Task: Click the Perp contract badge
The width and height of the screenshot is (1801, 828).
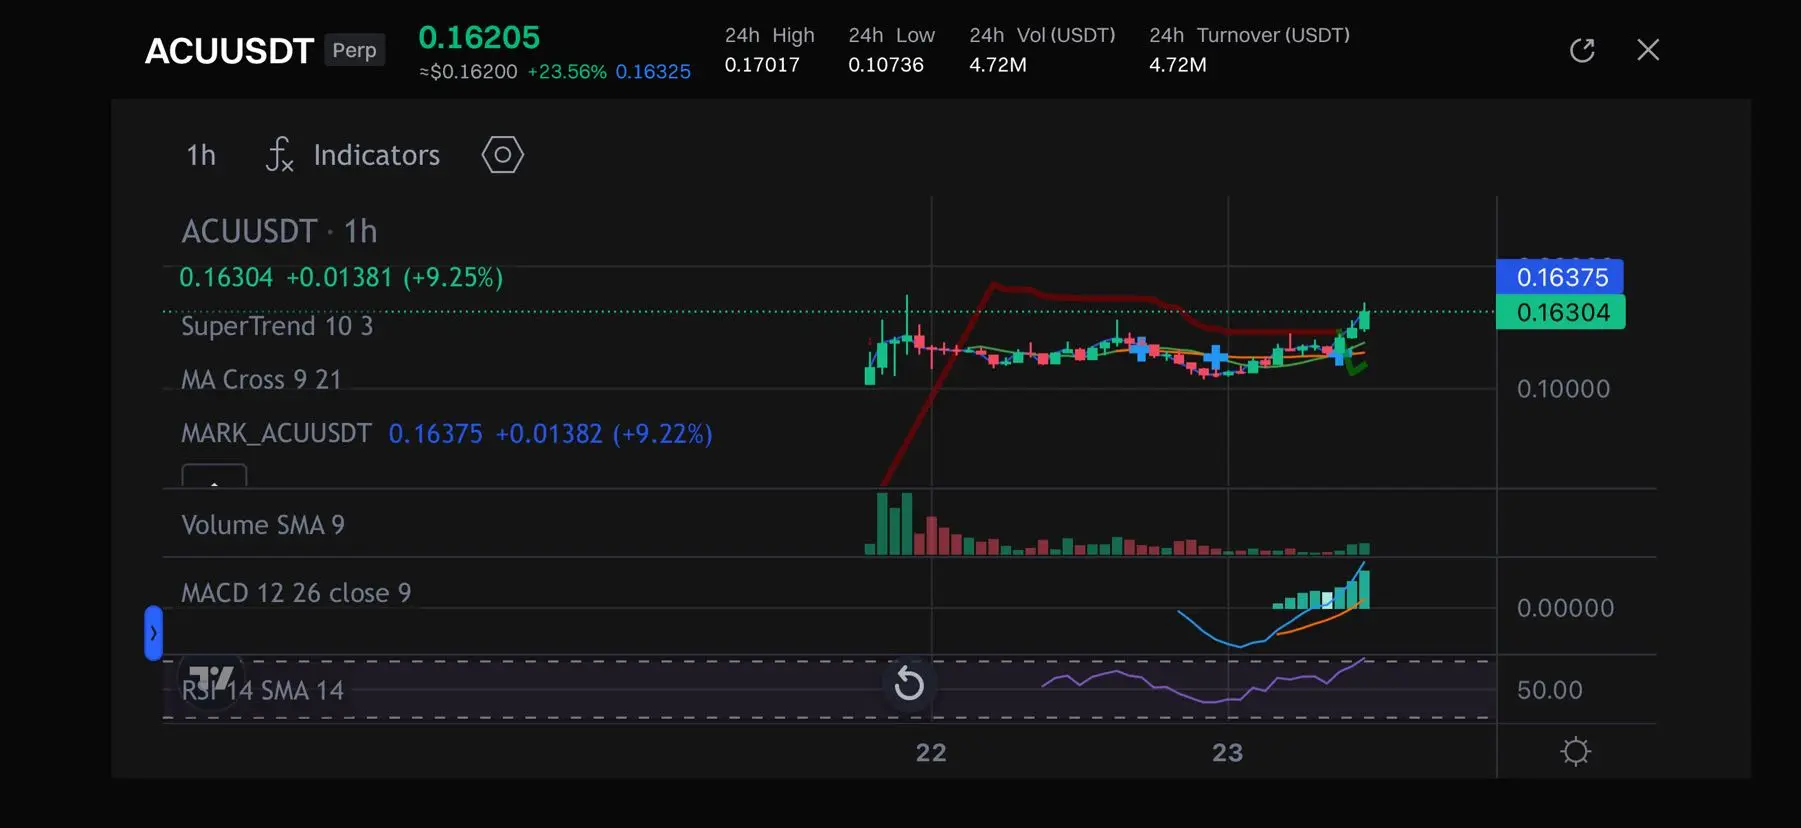Action: pyautogui.click(x=354, y=50)
